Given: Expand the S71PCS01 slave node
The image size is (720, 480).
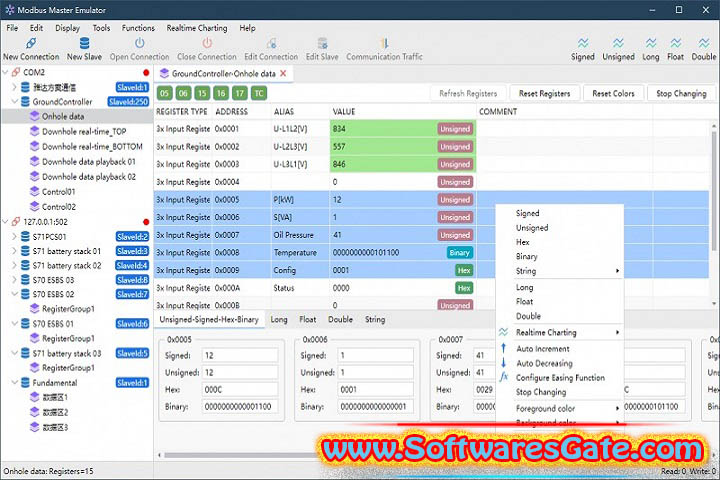Looking at the screenshot, I should pyautogui.click(x=15, y=237).
